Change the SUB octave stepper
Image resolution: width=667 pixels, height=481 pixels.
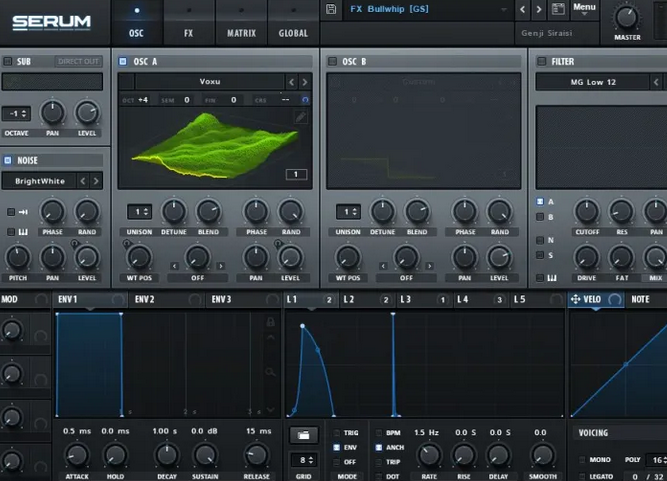point(16,114)
